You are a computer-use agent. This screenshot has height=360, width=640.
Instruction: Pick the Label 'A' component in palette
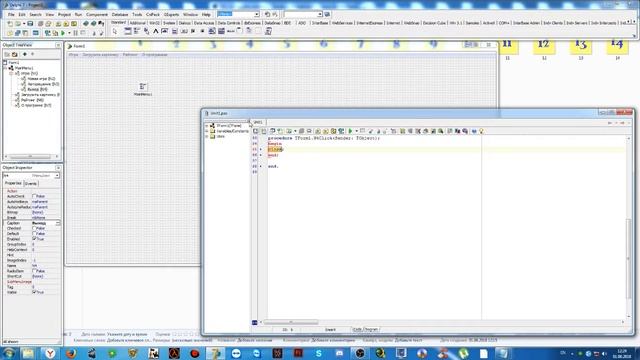tap(156, 31)
